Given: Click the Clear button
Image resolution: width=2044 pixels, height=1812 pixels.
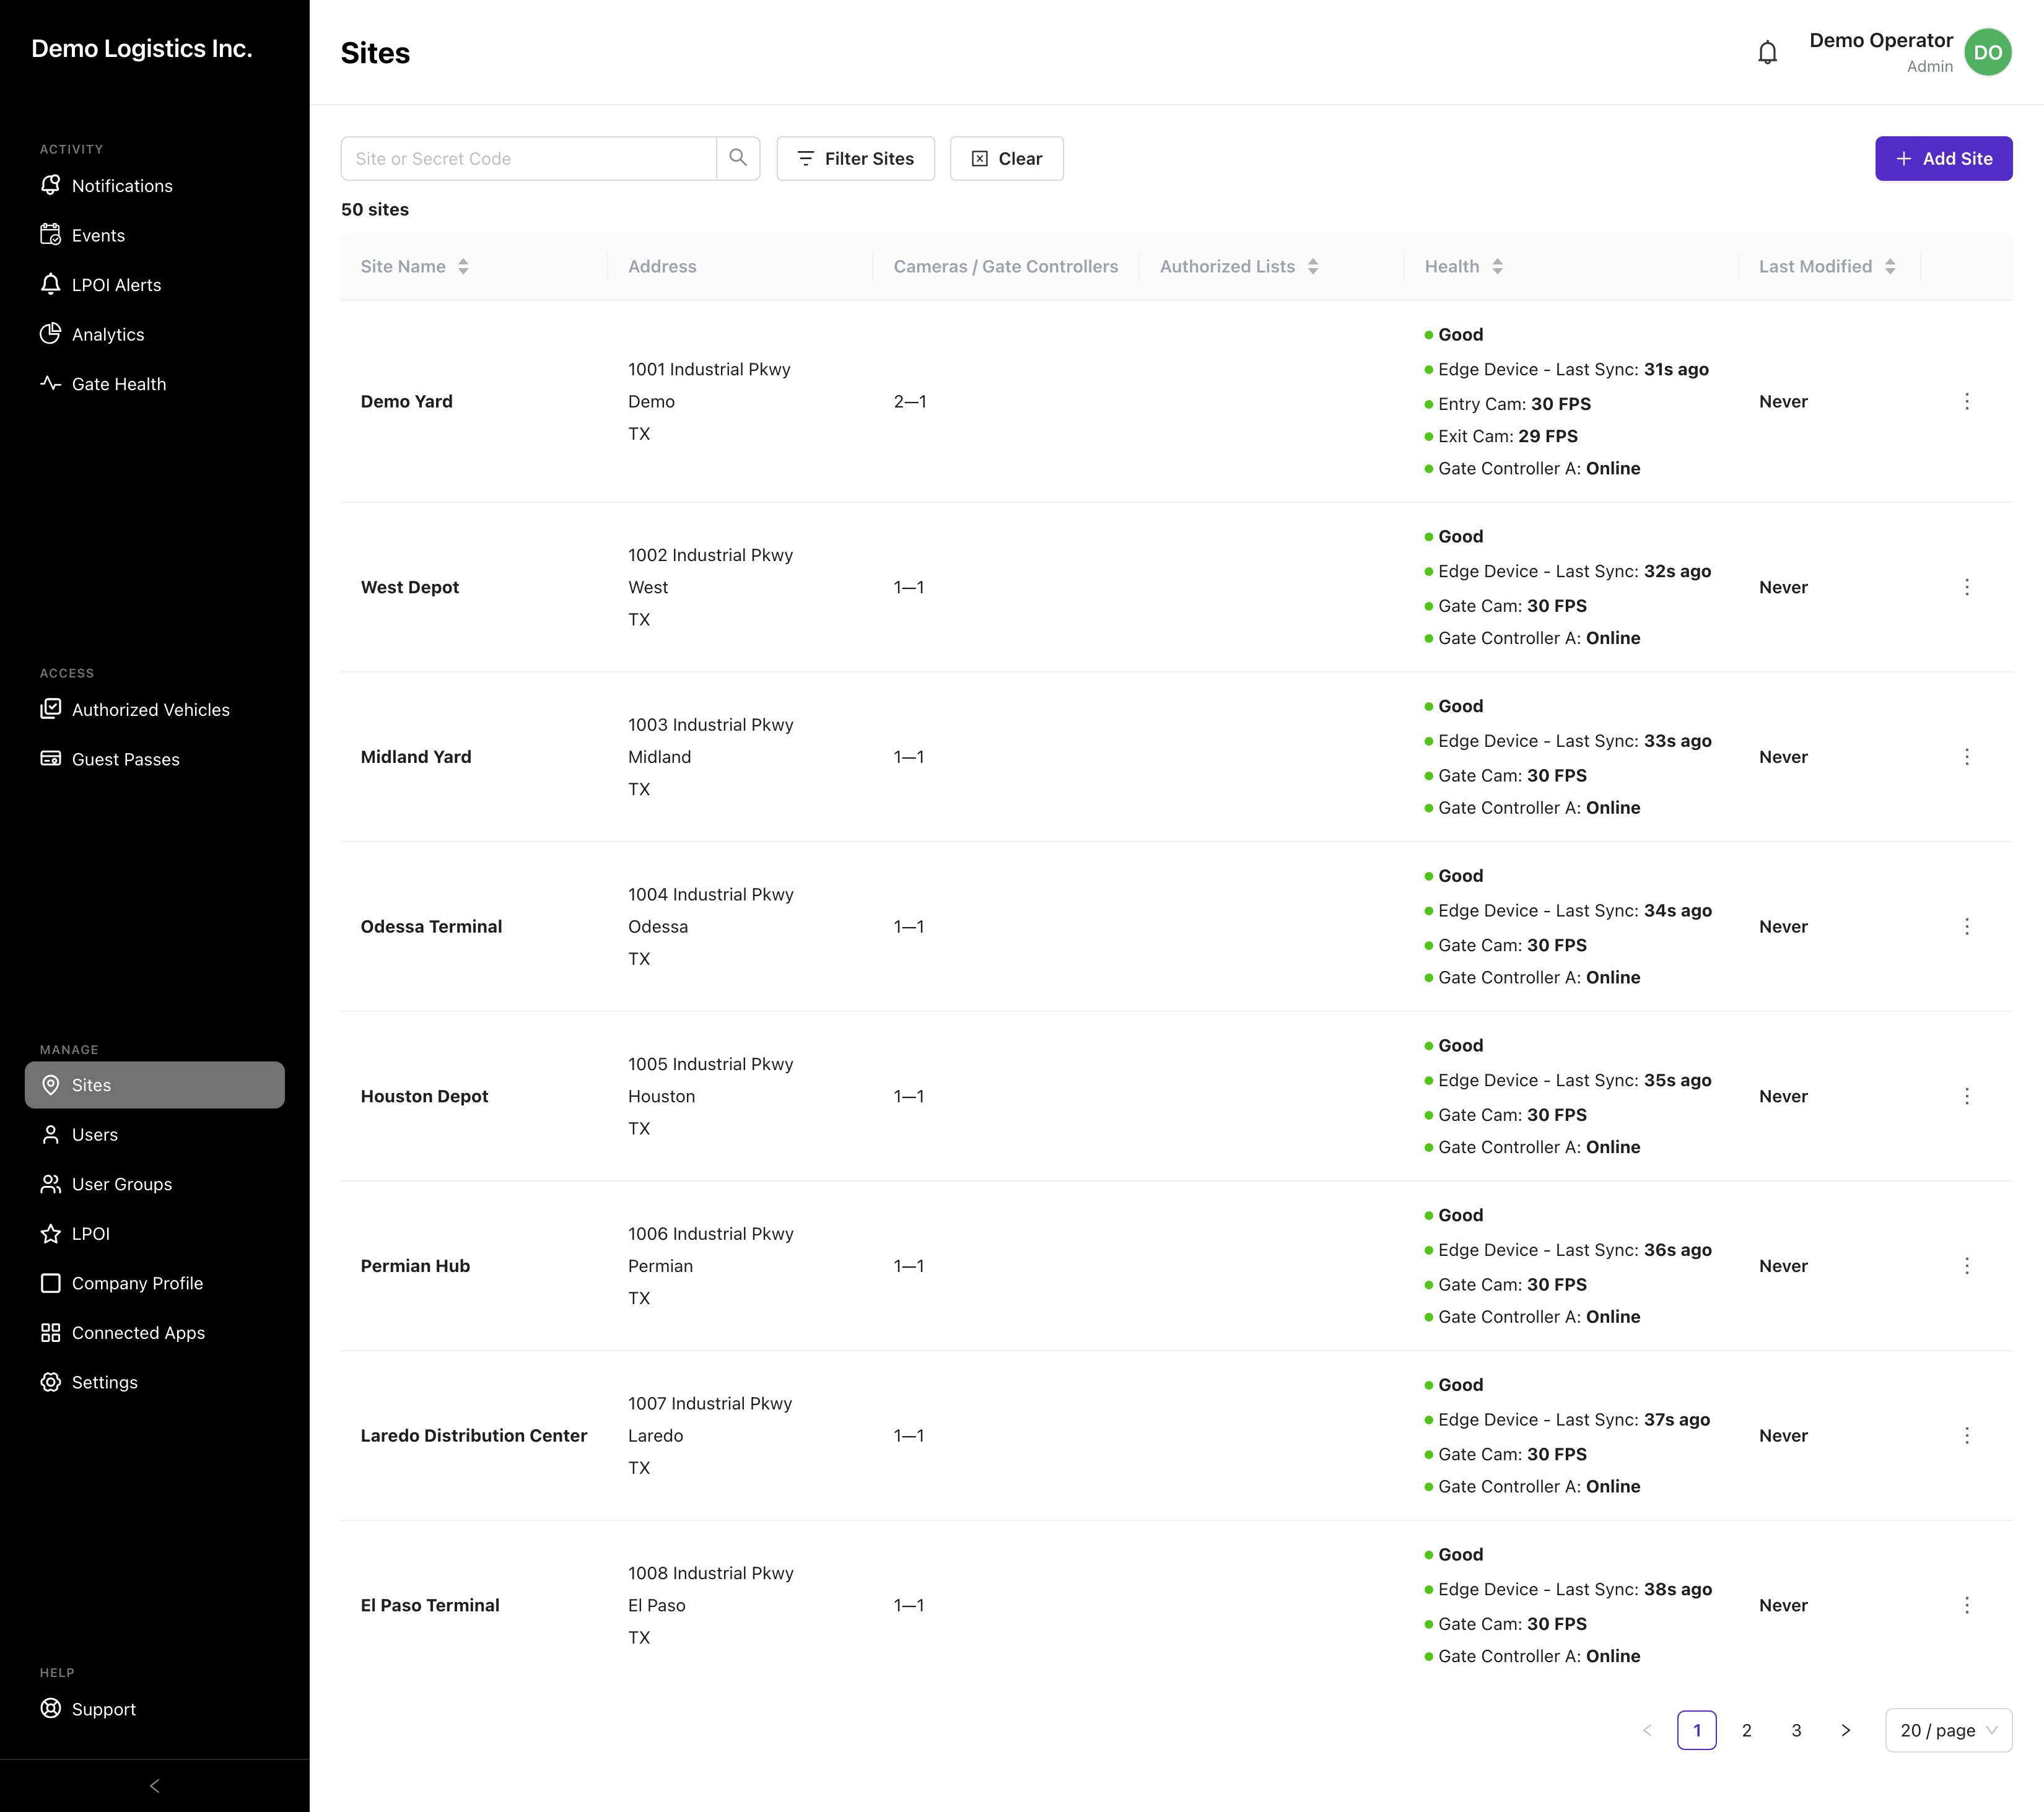Looking at the screenshot, I should pos(1006,158).
